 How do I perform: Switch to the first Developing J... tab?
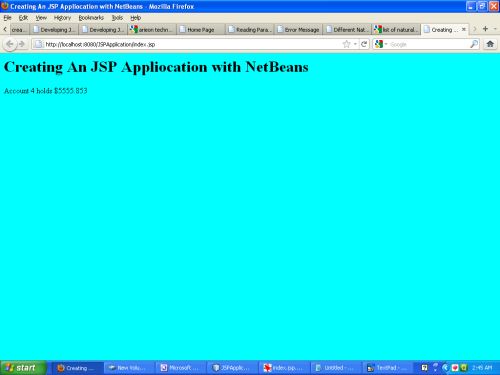point(54,30)
